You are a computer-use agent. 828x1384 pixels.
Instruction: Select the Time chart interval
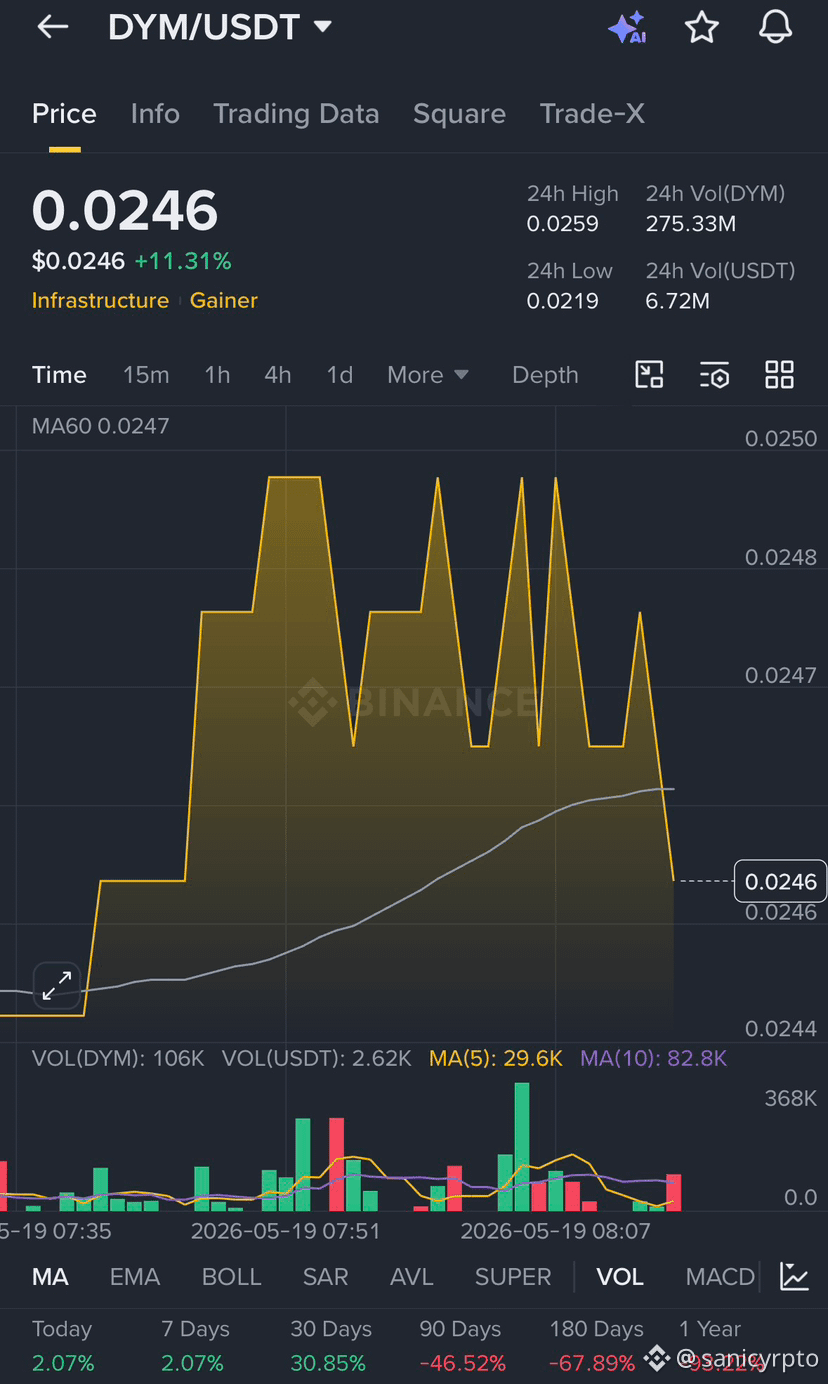click(x=59, y=375)
